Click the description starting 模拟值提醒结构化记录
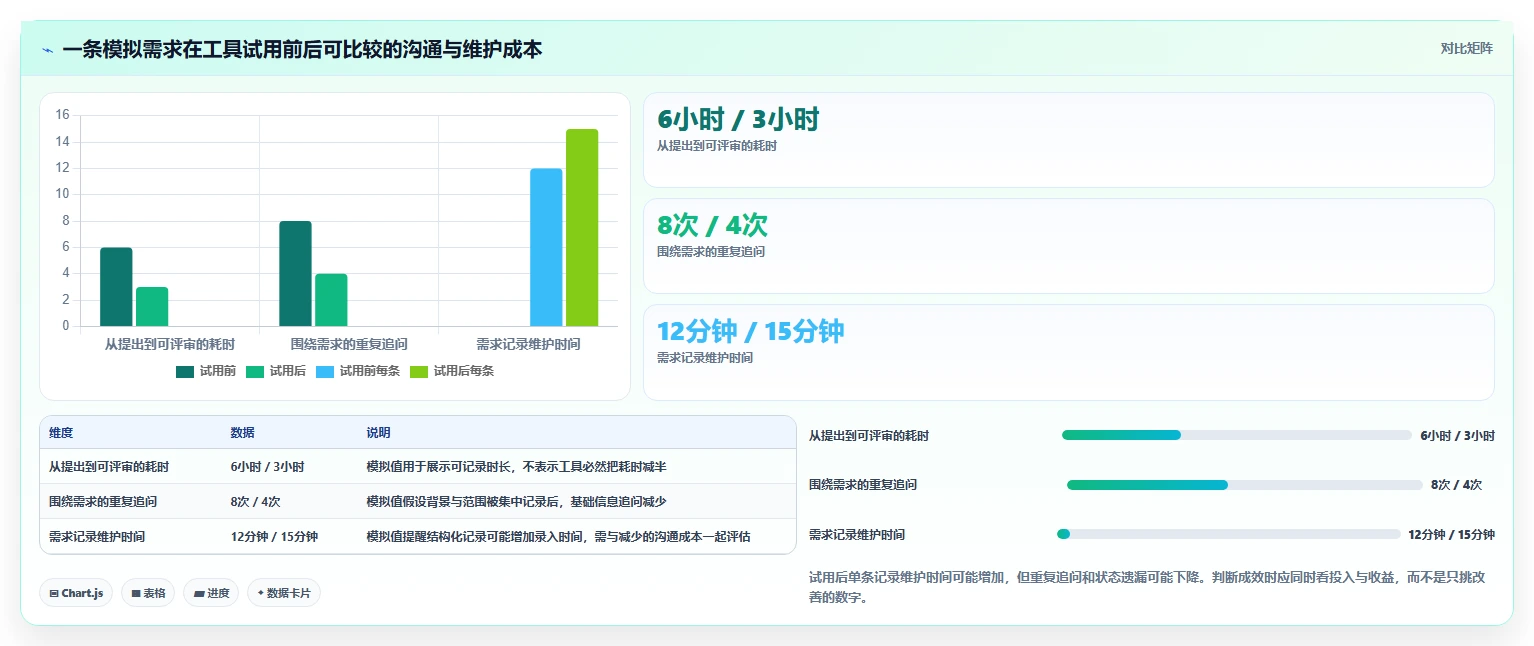This screenshot has width=1534, height=646. (x=559, y=537)
